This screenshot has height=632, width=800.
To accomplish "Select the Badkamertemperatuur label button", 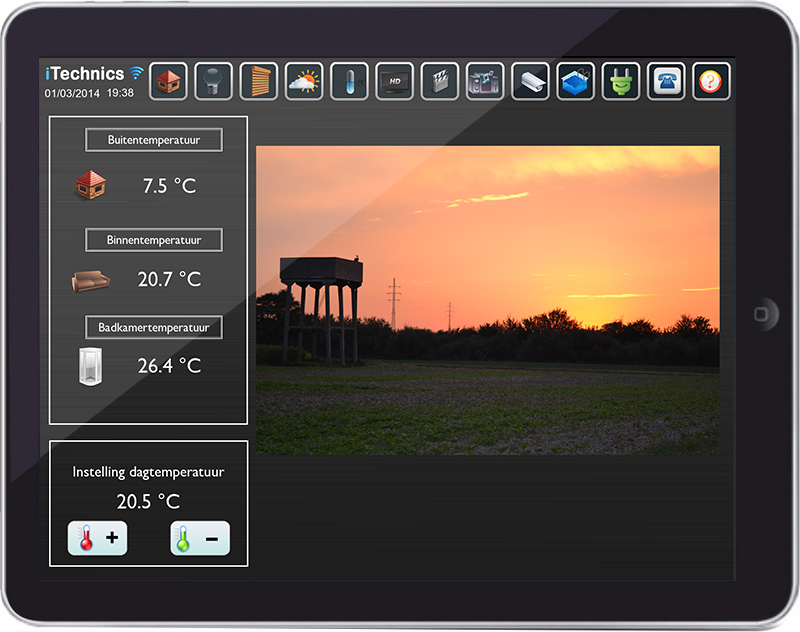I will pos(153,327).
